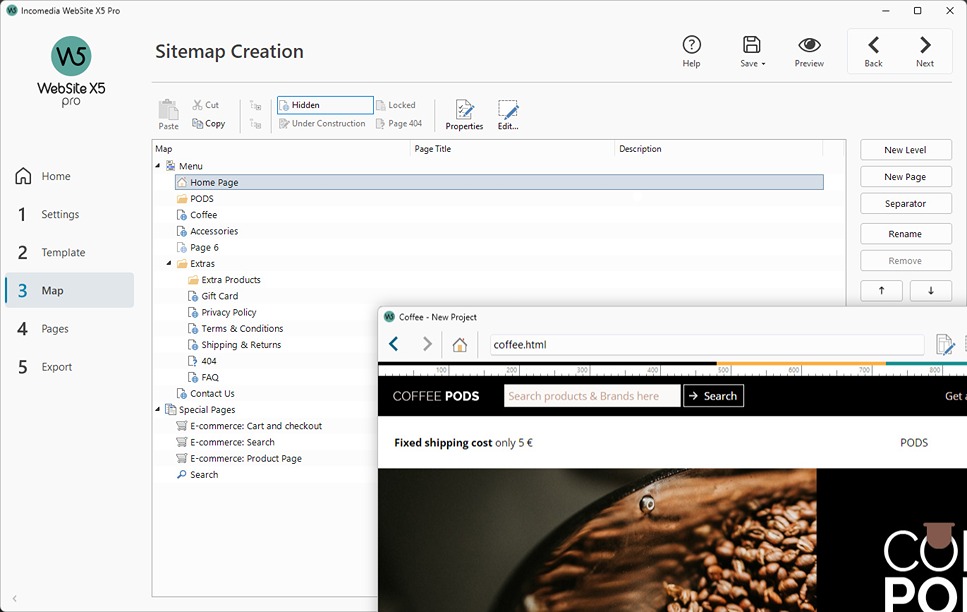This screenshot has height=612, width=967.
Task: Click the New Page button
Action: [x=905, y=176]
